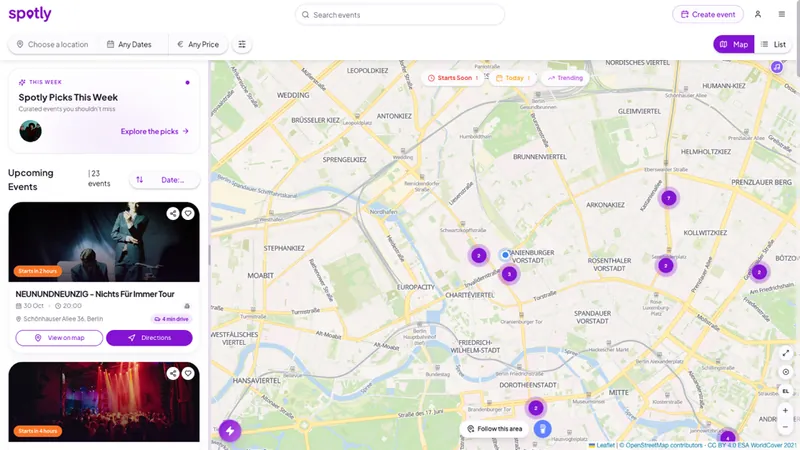Viewport: 800px width, 450px height.
Task: Open NEUNUNDNEUNZIG – Nichts Für Immer Tour title
Action: click(95, 294)
